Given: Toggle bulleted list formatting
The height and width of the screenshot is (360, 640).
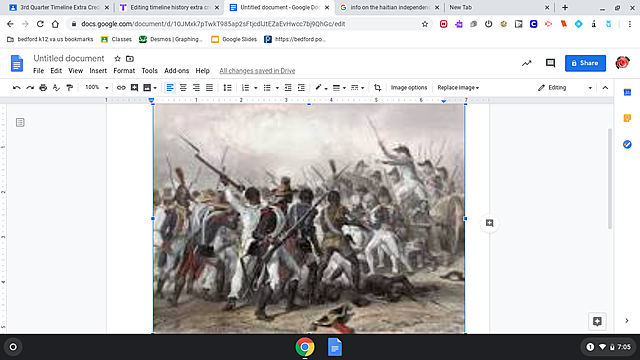Looking at the screenshot, I should [x=267, y=88].
